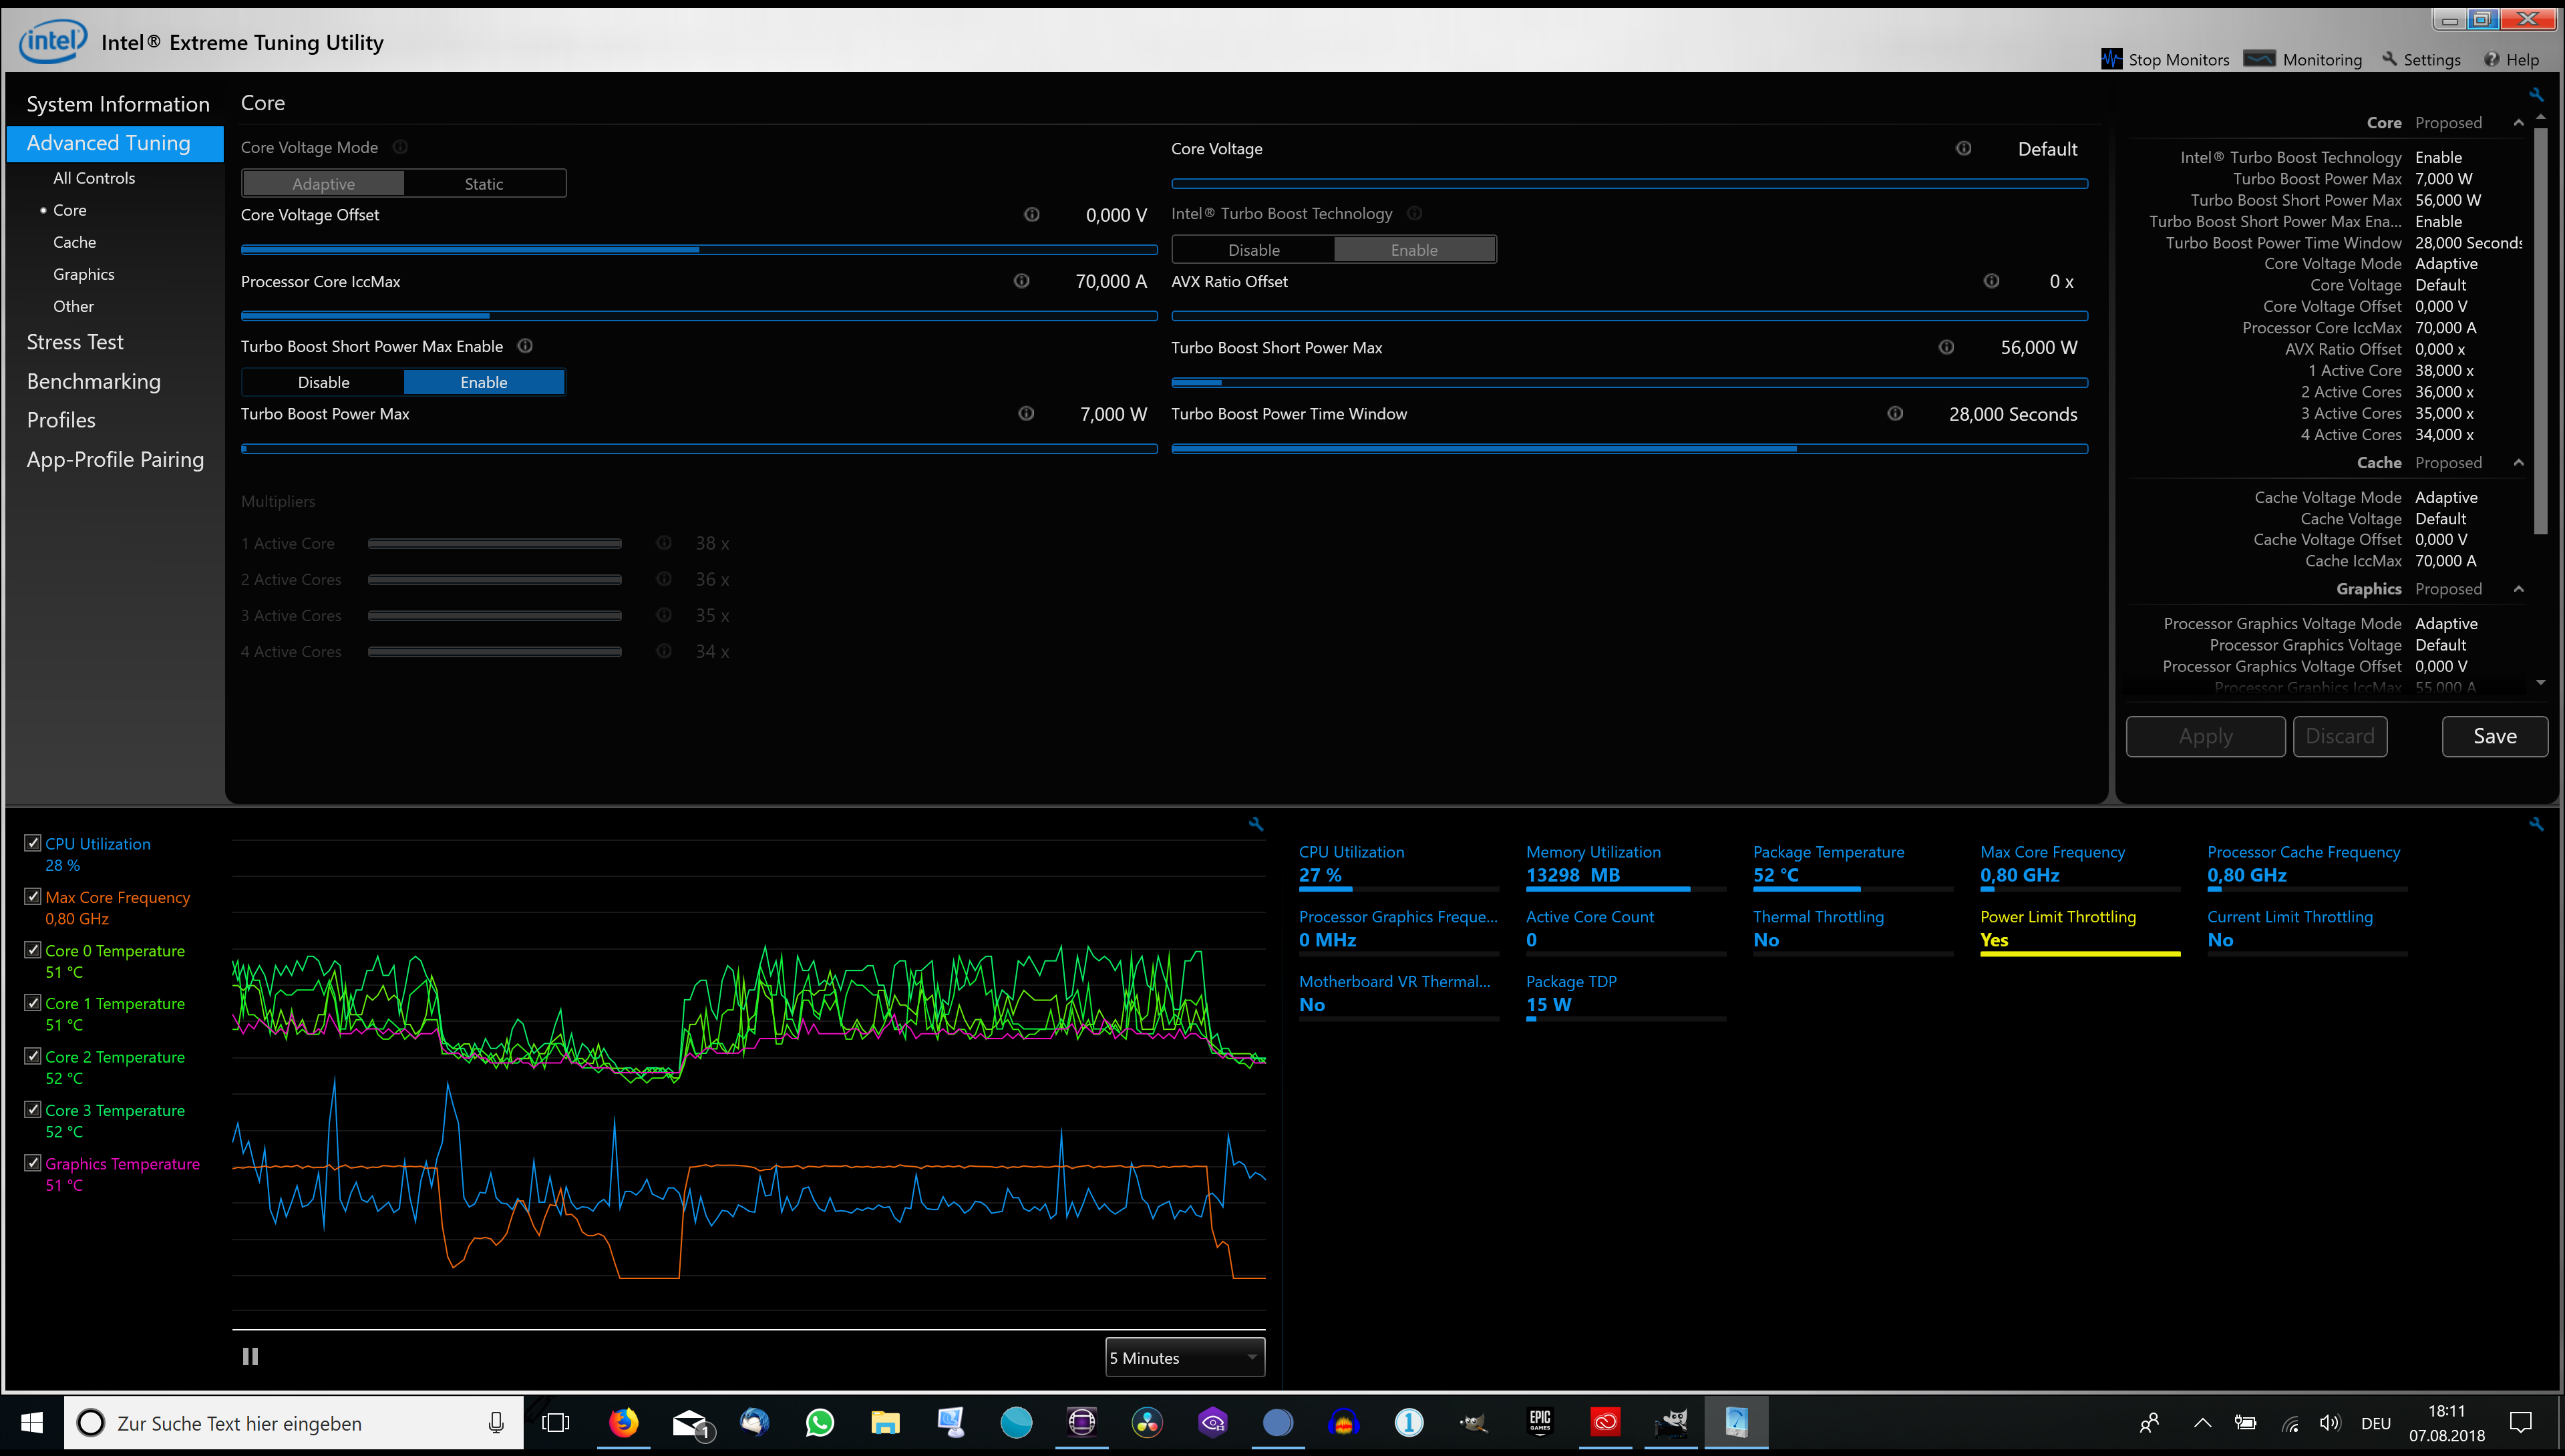Select Cache under Advanced Tuning
This screenshot has height=1456, width=2565.
(x=74, y=242)
